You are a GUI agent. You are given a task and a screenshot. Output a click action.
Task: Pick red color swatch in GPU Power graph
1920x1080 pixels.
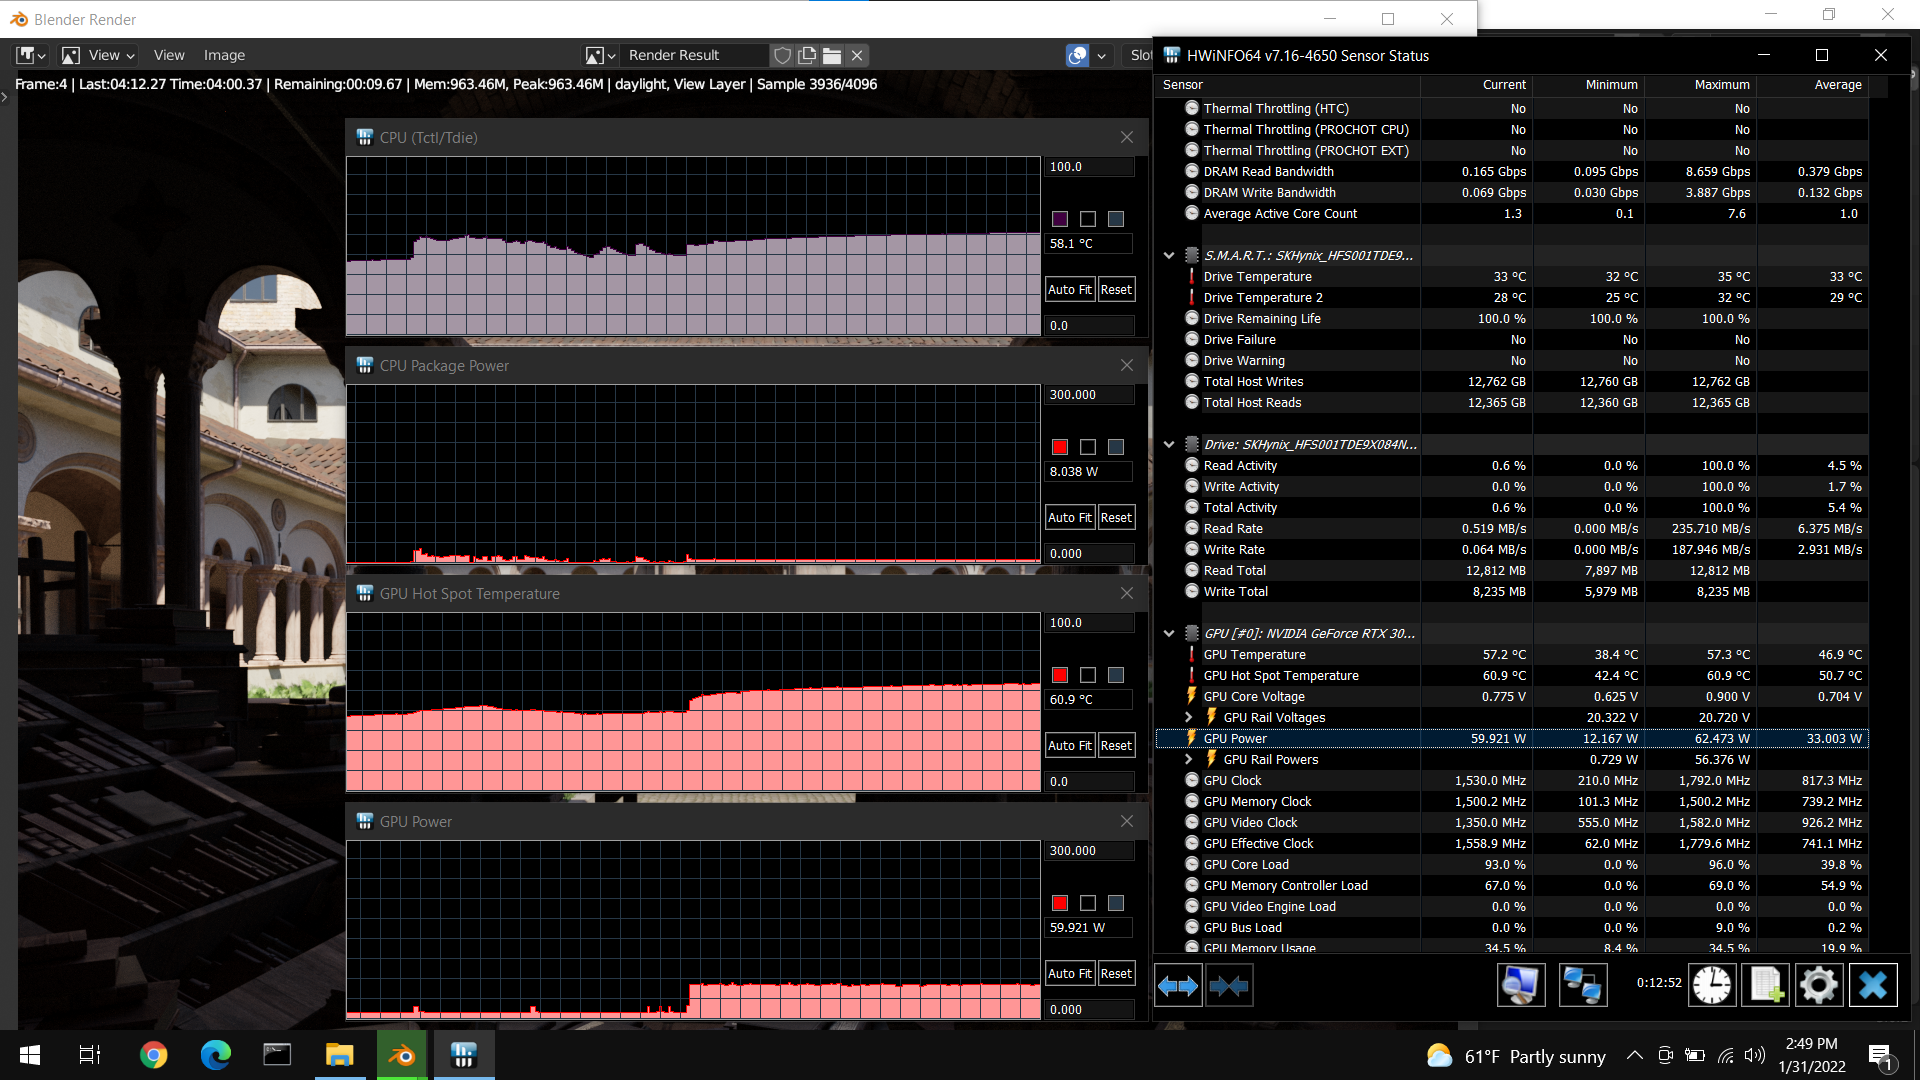pos(1060,903)
